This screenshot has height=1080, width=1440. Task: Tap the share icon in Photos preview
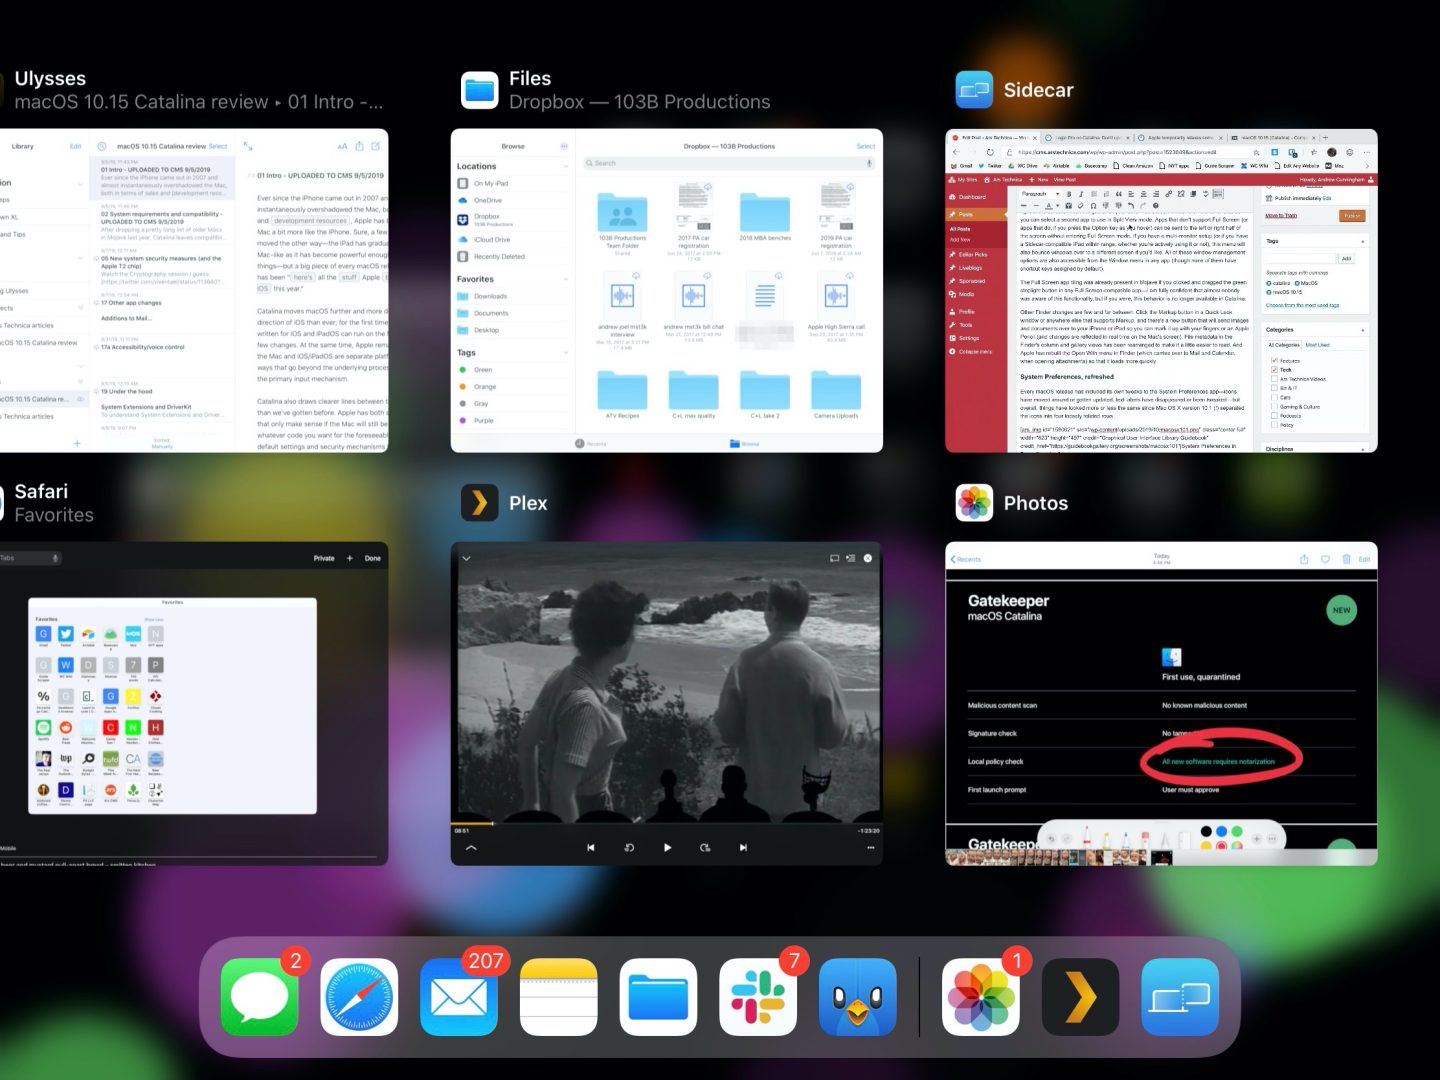[1304, 559]
